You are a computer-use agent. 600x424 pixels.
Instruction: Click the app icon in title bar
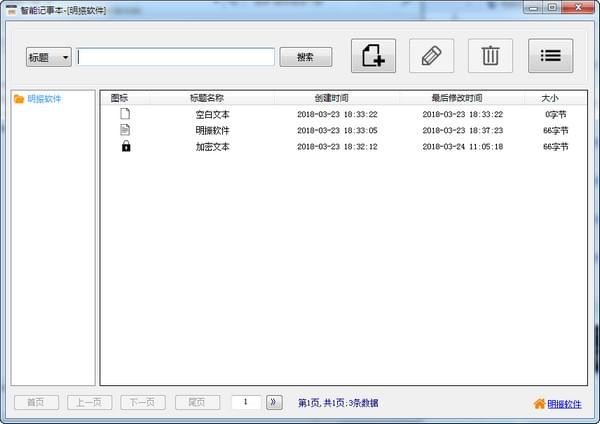coord(11,10)
